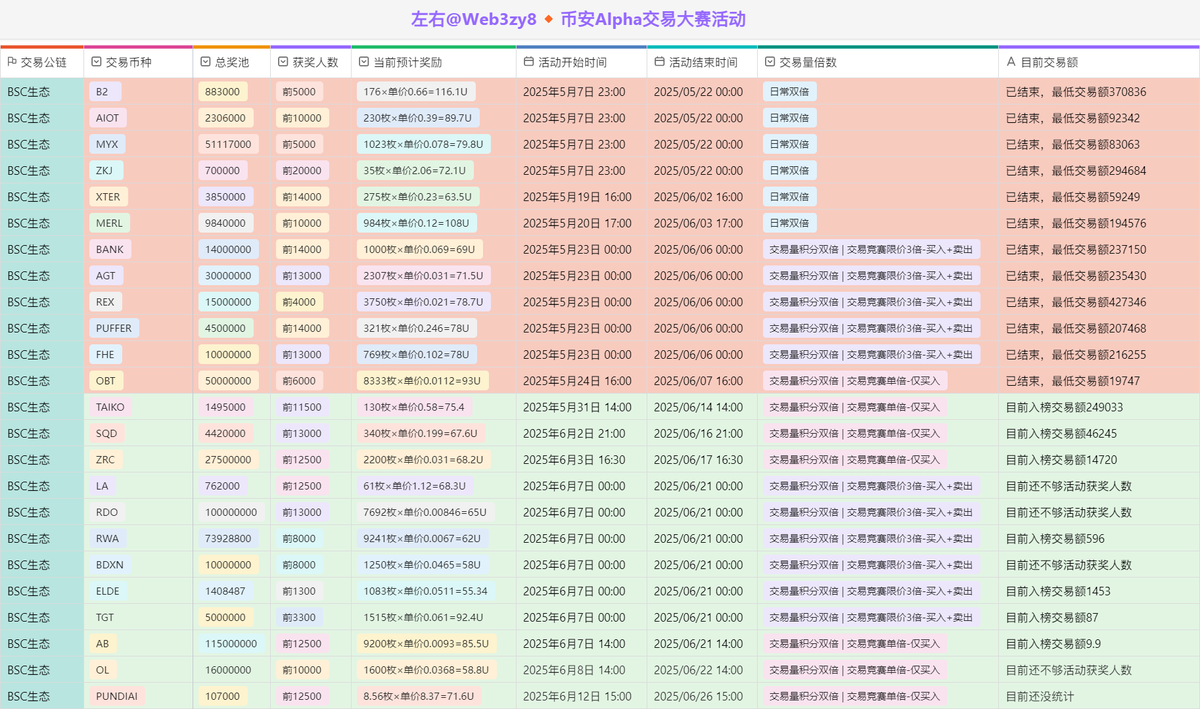Click the icon beside 当前预计奖励 header

click(364, 62)
